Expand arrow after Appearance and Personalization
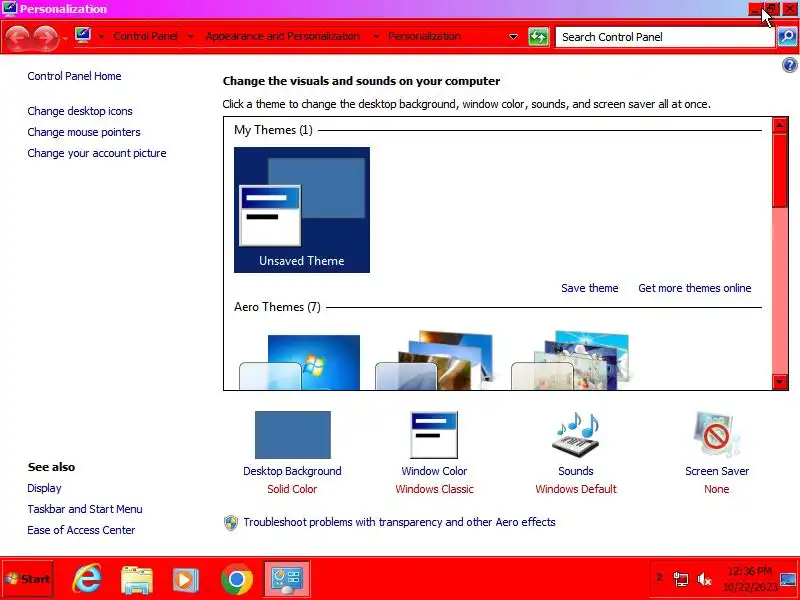 pos(376,37)
